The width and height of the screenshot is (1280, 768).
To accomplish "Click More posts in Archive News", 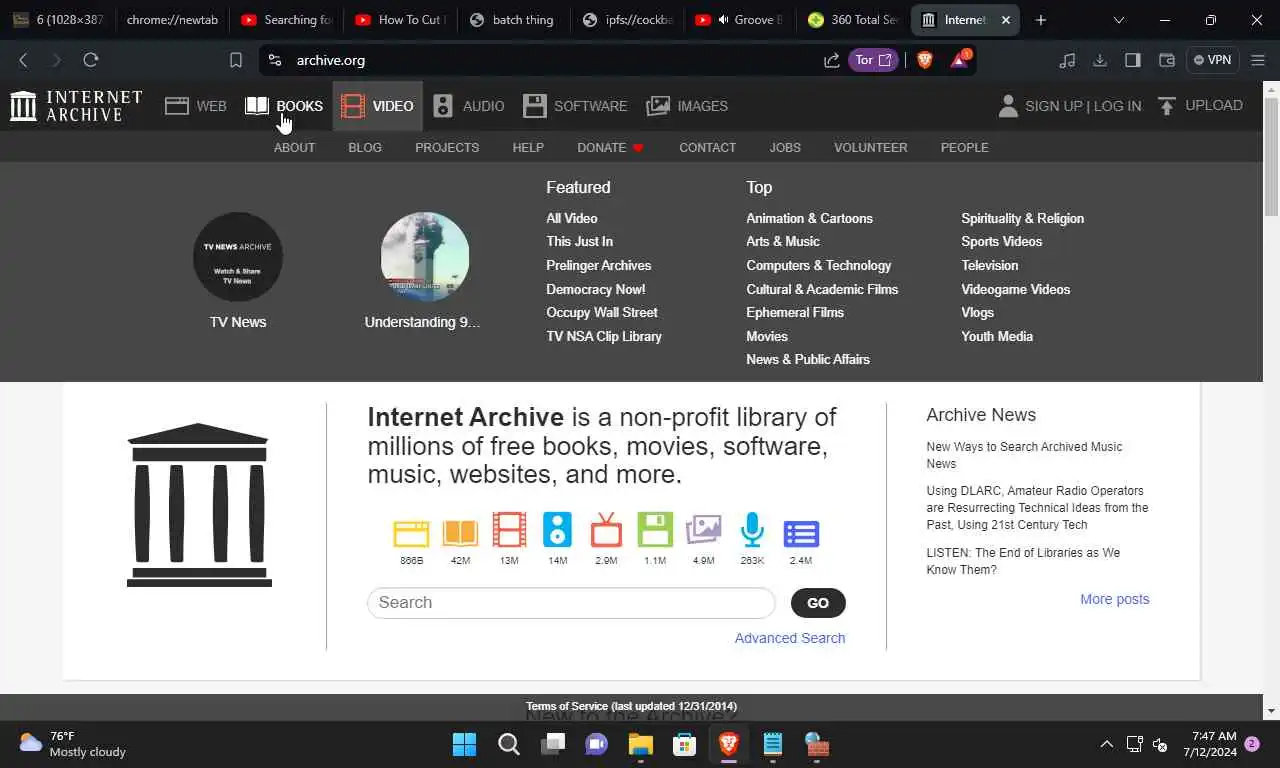I will click(1114, 599).
